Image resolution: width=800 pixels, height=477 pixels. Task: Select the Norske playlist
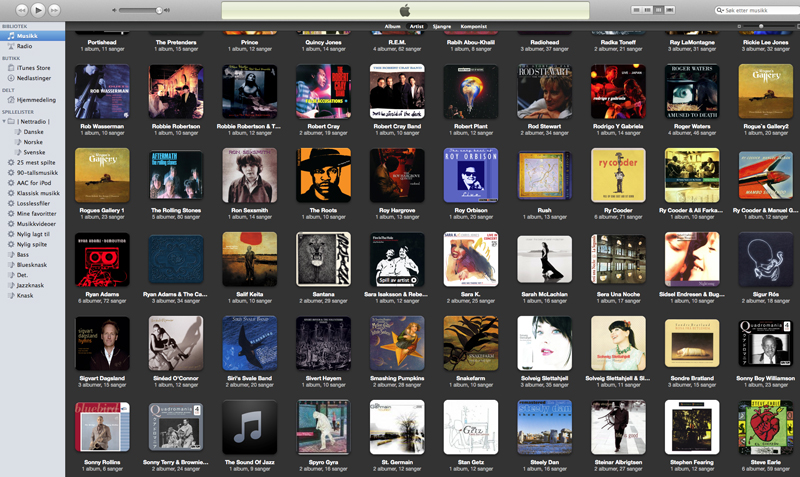pyautogui.click(x=32, y=142)
